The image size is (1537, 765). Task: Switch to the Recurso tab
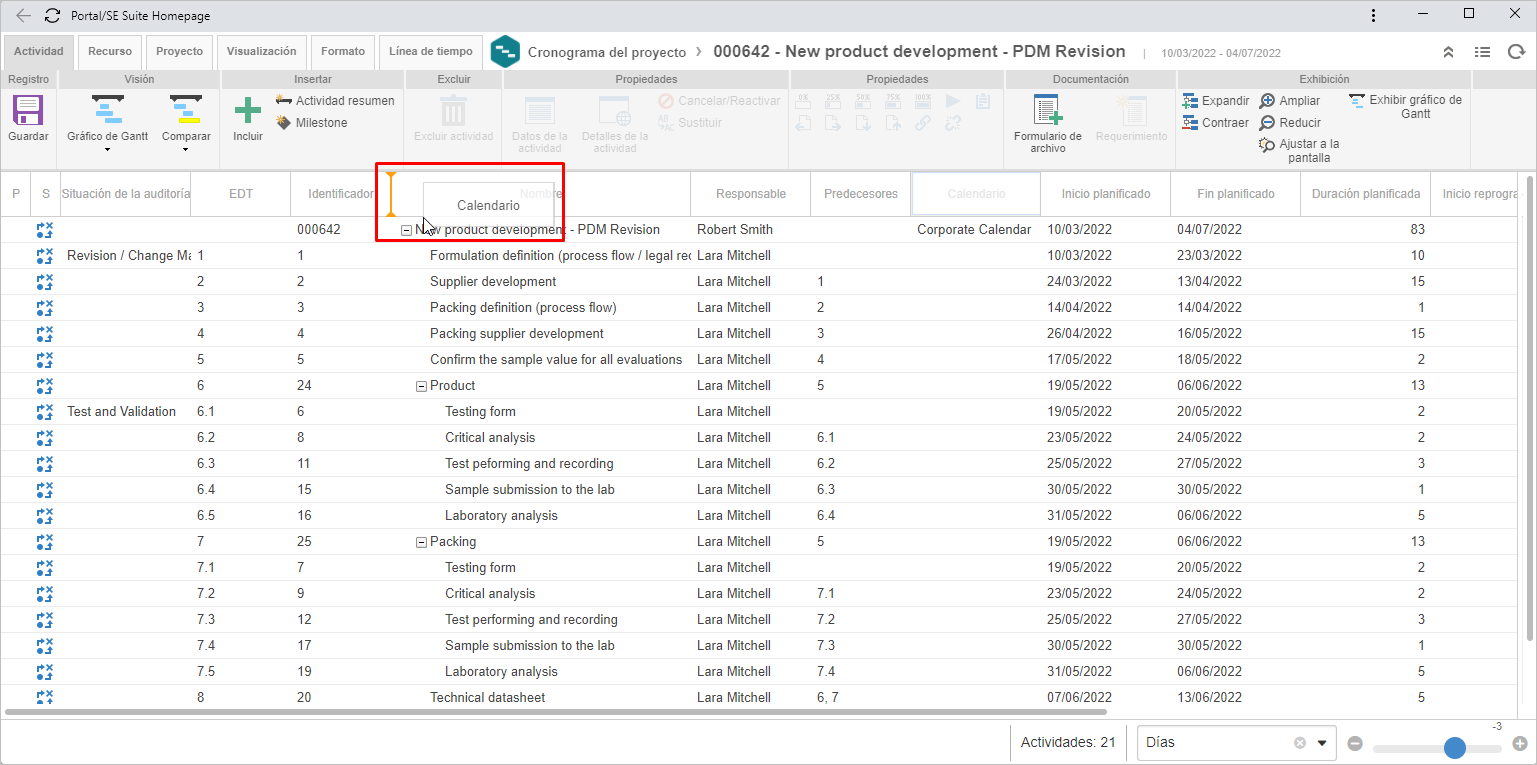tap(110, 51)
